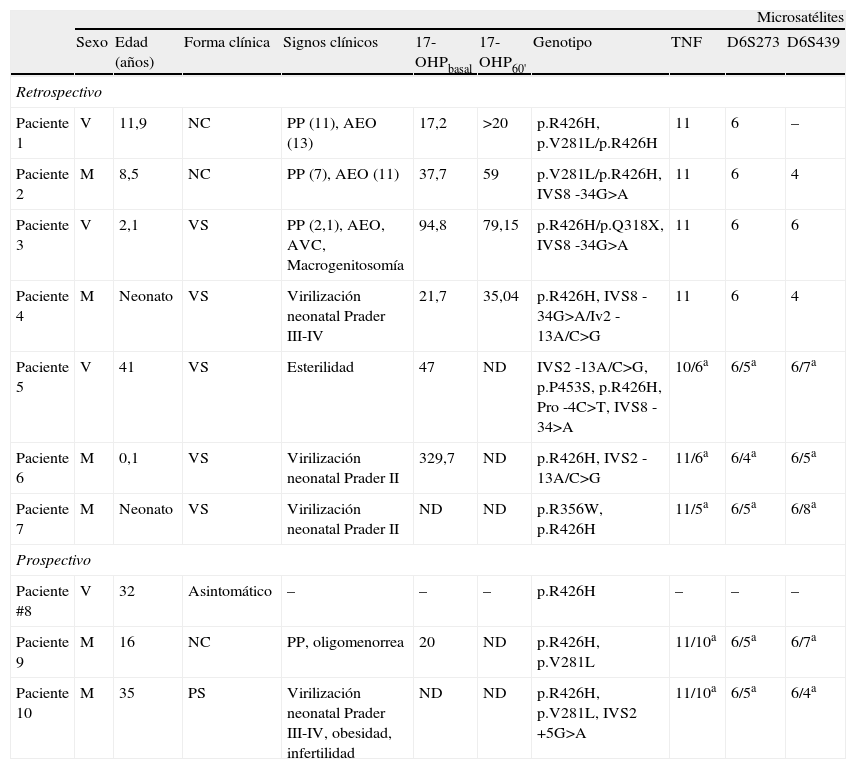Click the Forma clínica column header
Image resolution: width=856 pixels, height=769 pixels.
[226, 43]
